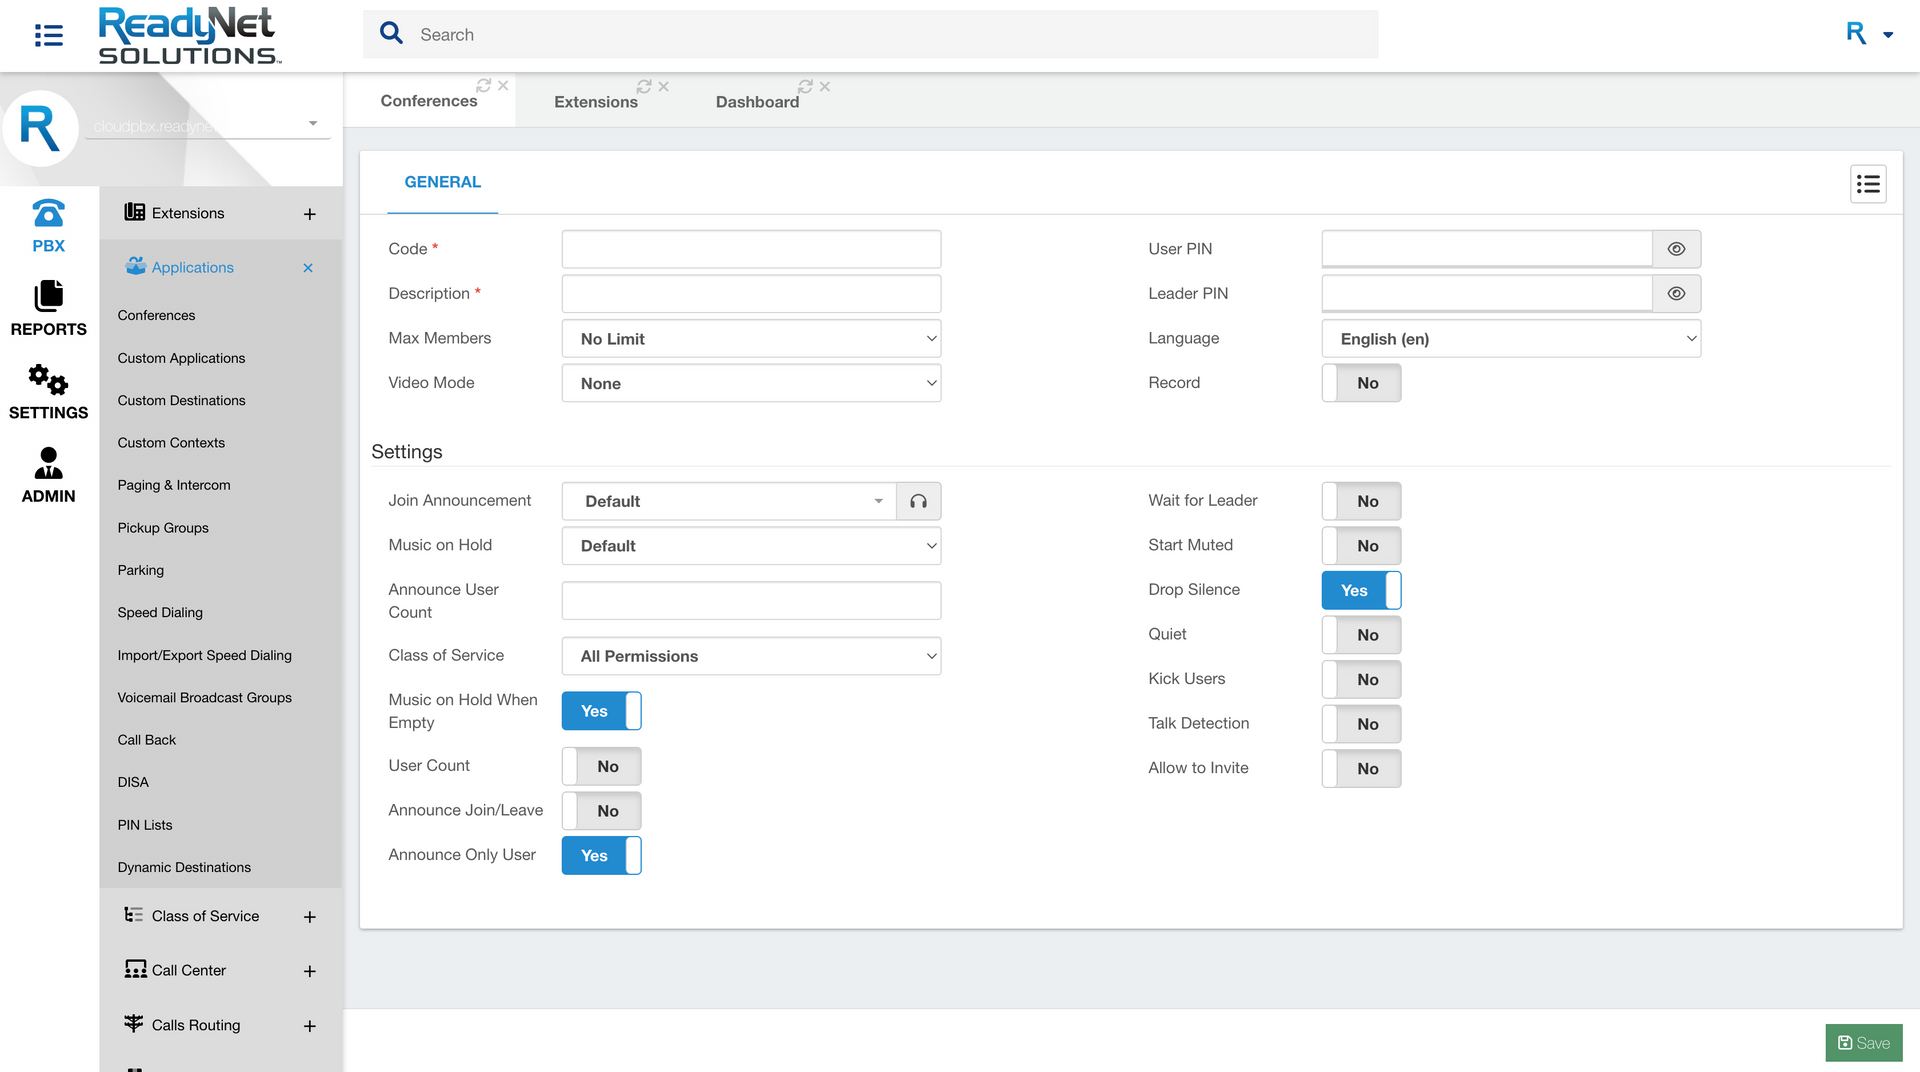Open the Max Members dropdown

coord(751,338)
